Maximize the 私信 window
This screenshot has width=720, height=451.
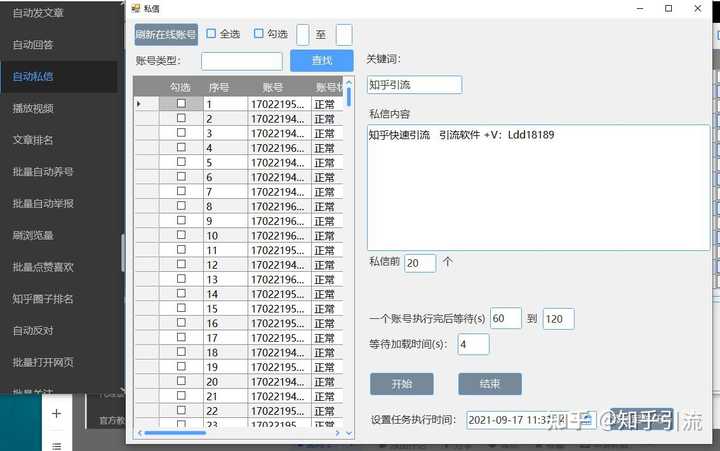click(669, 8)
